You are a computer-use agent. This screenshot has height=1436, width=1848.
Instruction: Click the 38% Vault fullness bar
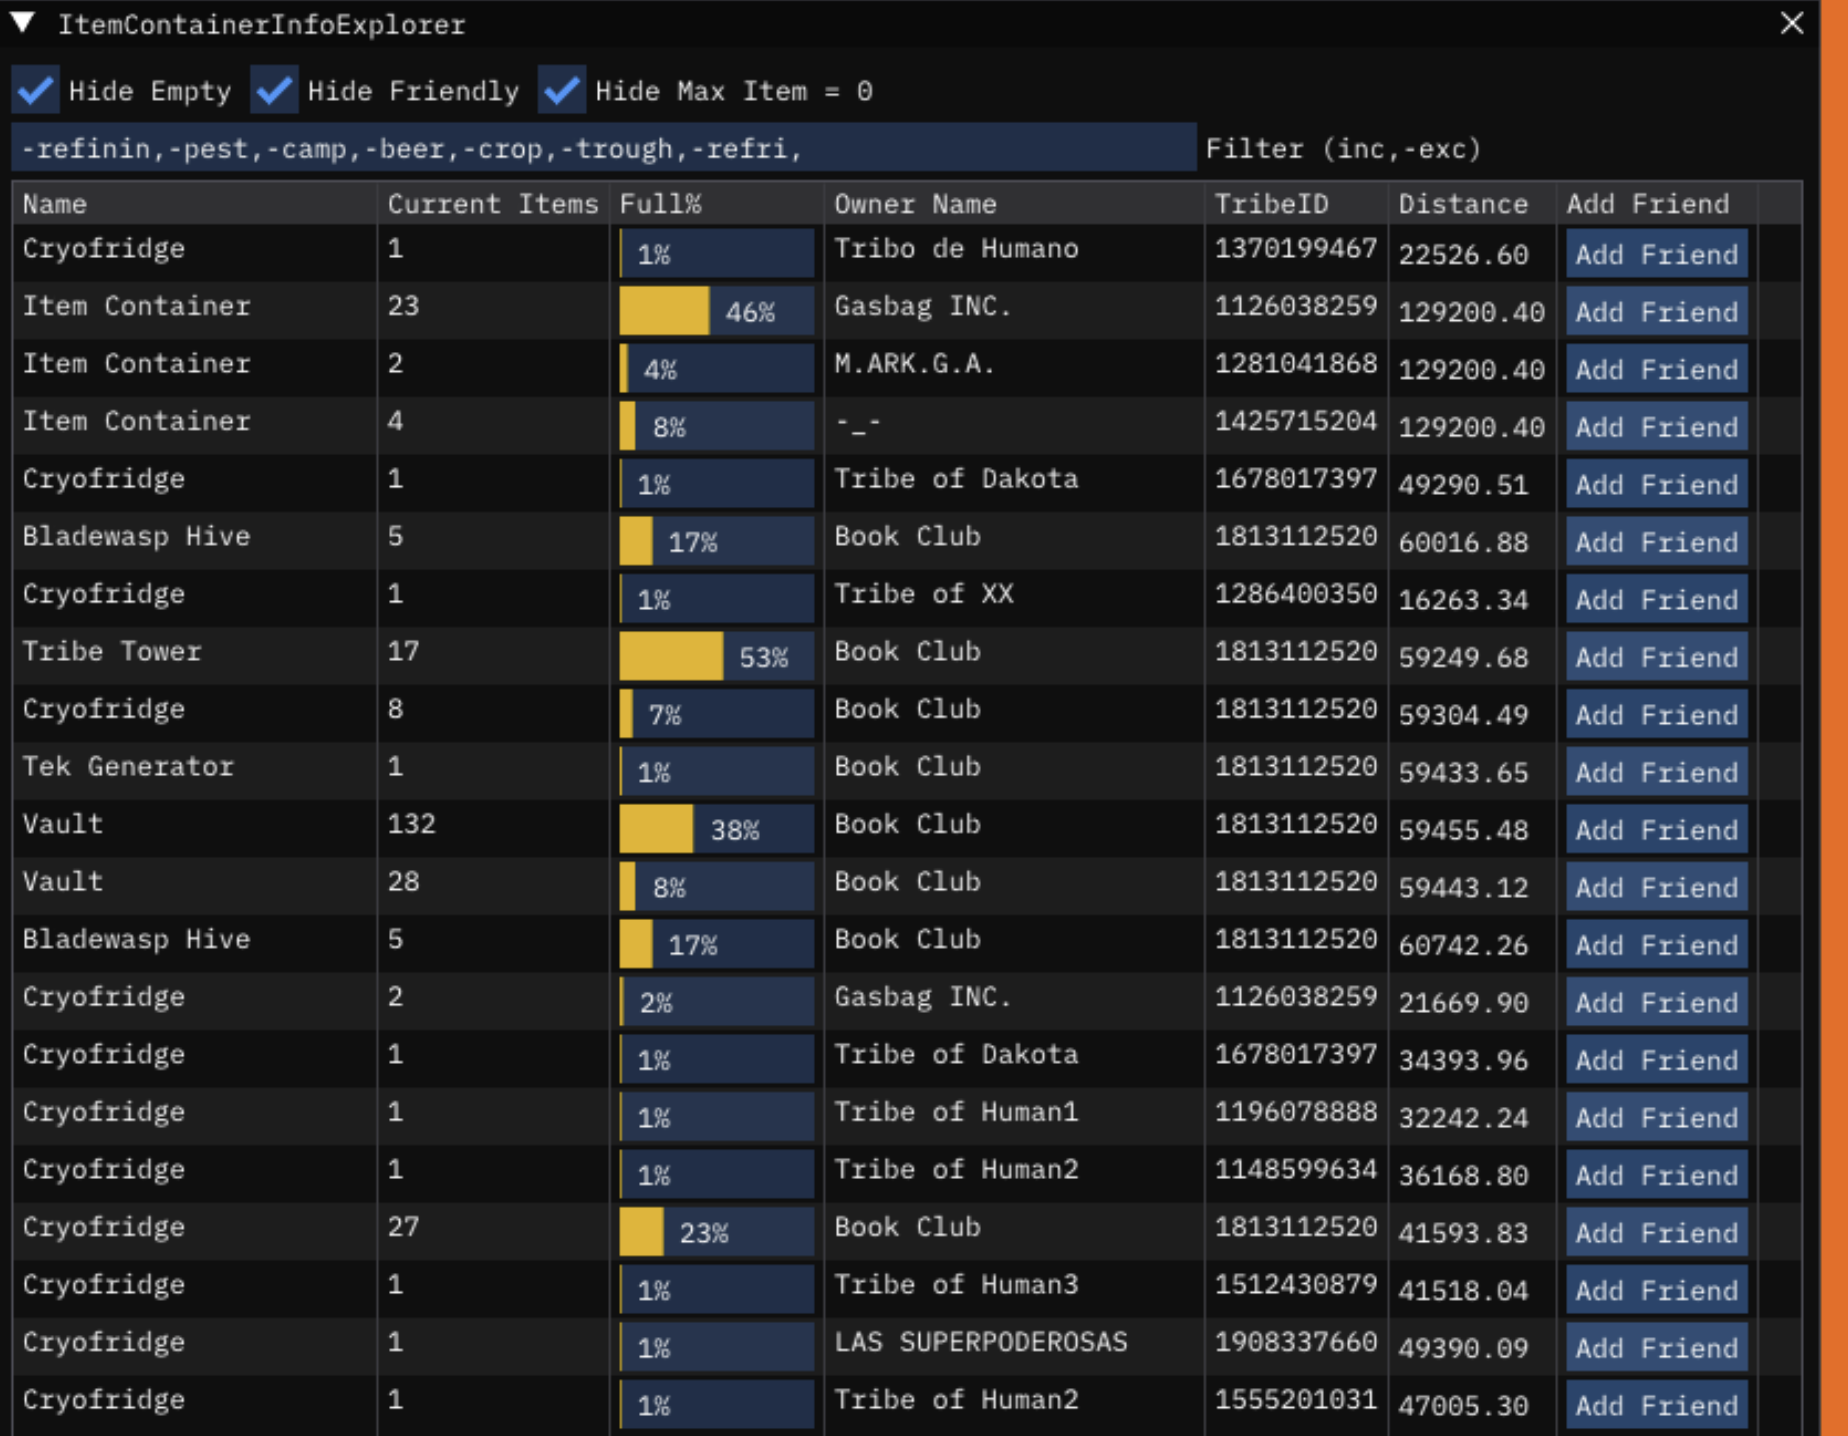(717, 830)
